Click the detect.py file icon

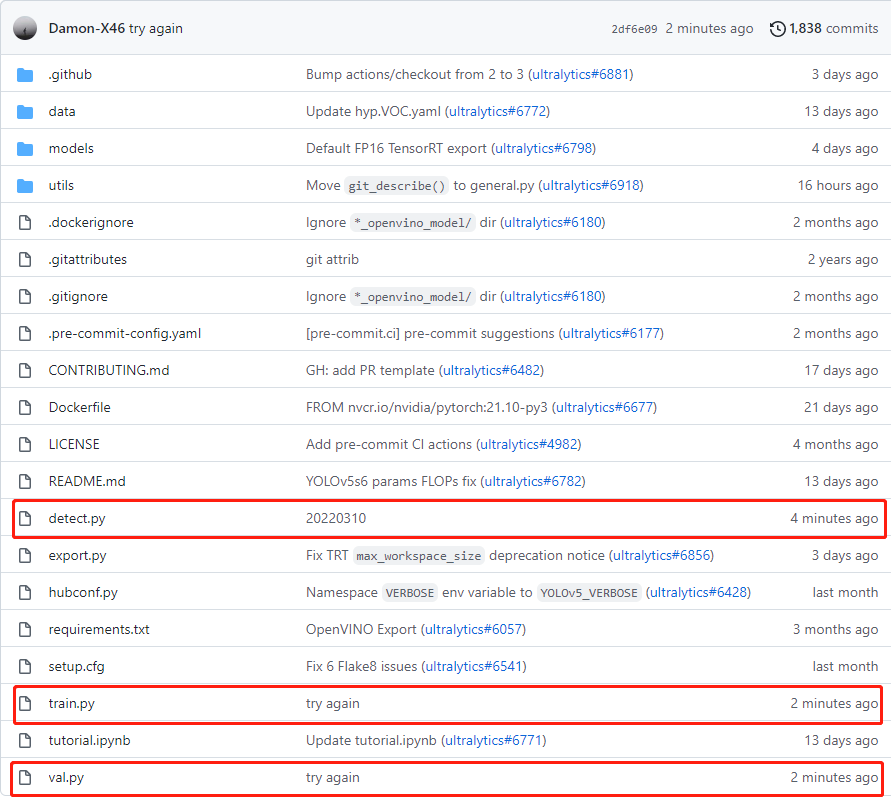pos(25,518)
